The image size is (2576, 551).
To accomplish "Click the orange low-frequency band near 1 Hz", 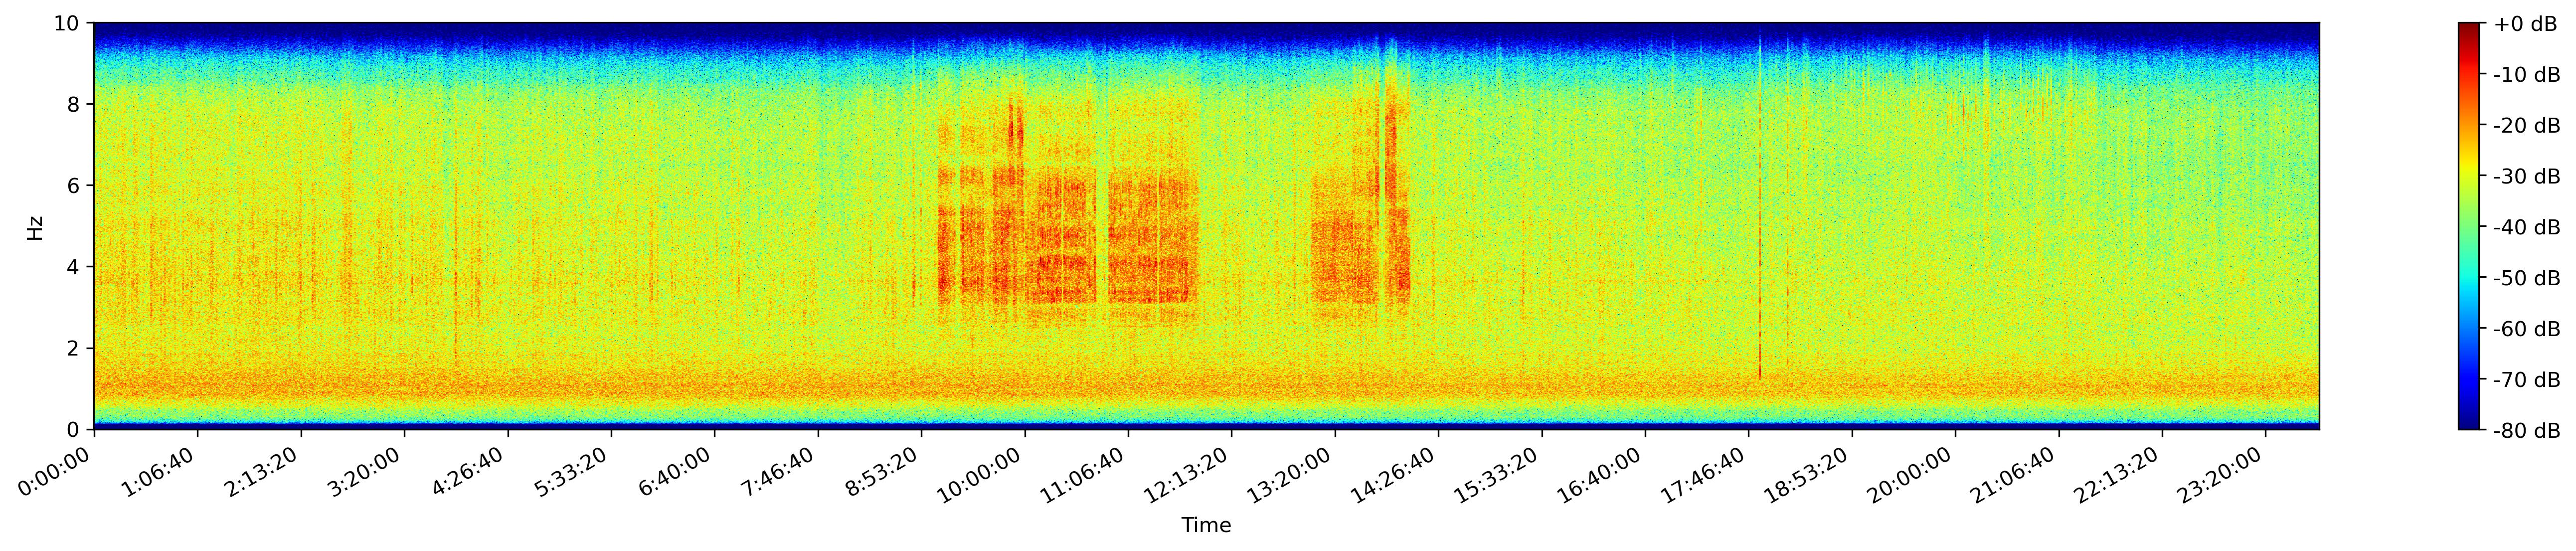I will point(1206,385).
